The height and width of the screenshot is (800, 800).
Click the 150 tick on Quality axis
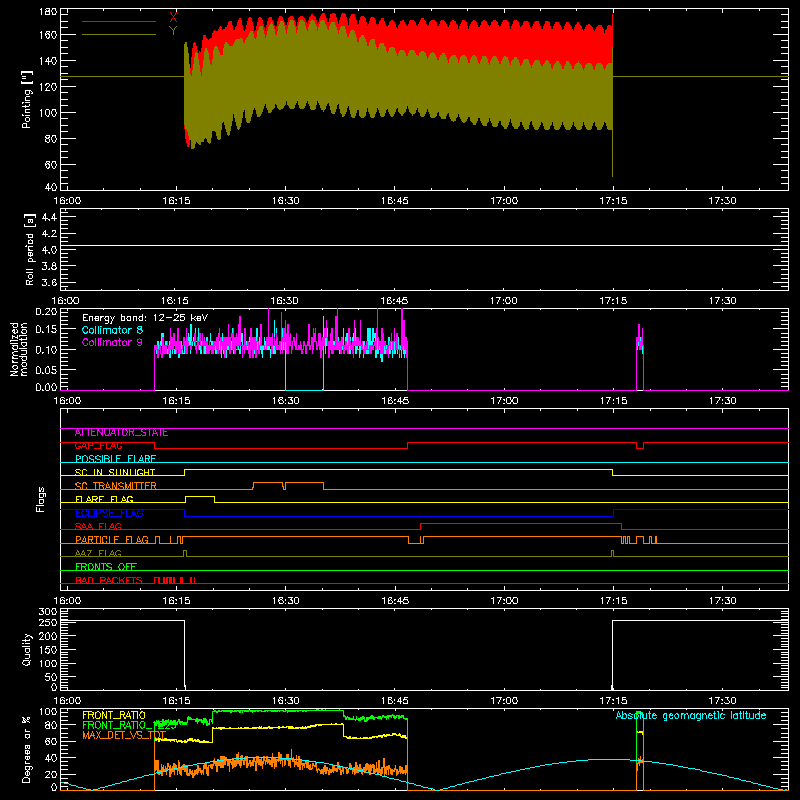click(x=47, y=651)
